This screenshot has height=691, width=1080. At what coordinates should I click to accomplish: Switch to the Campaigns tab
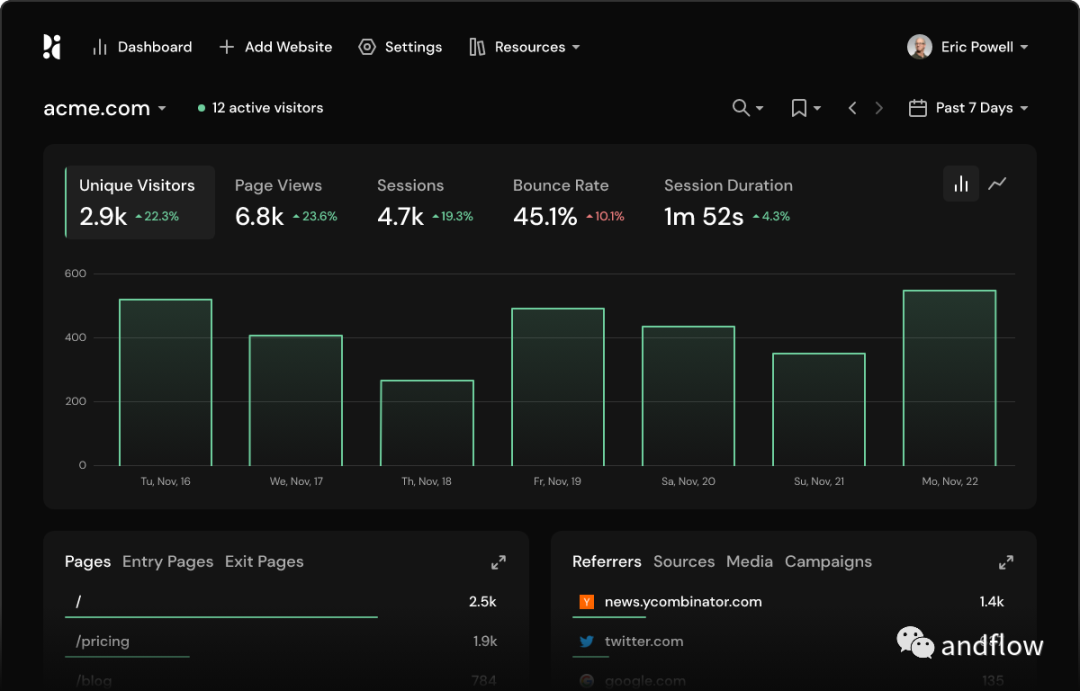pyautogui.click(x=828, y=562)
